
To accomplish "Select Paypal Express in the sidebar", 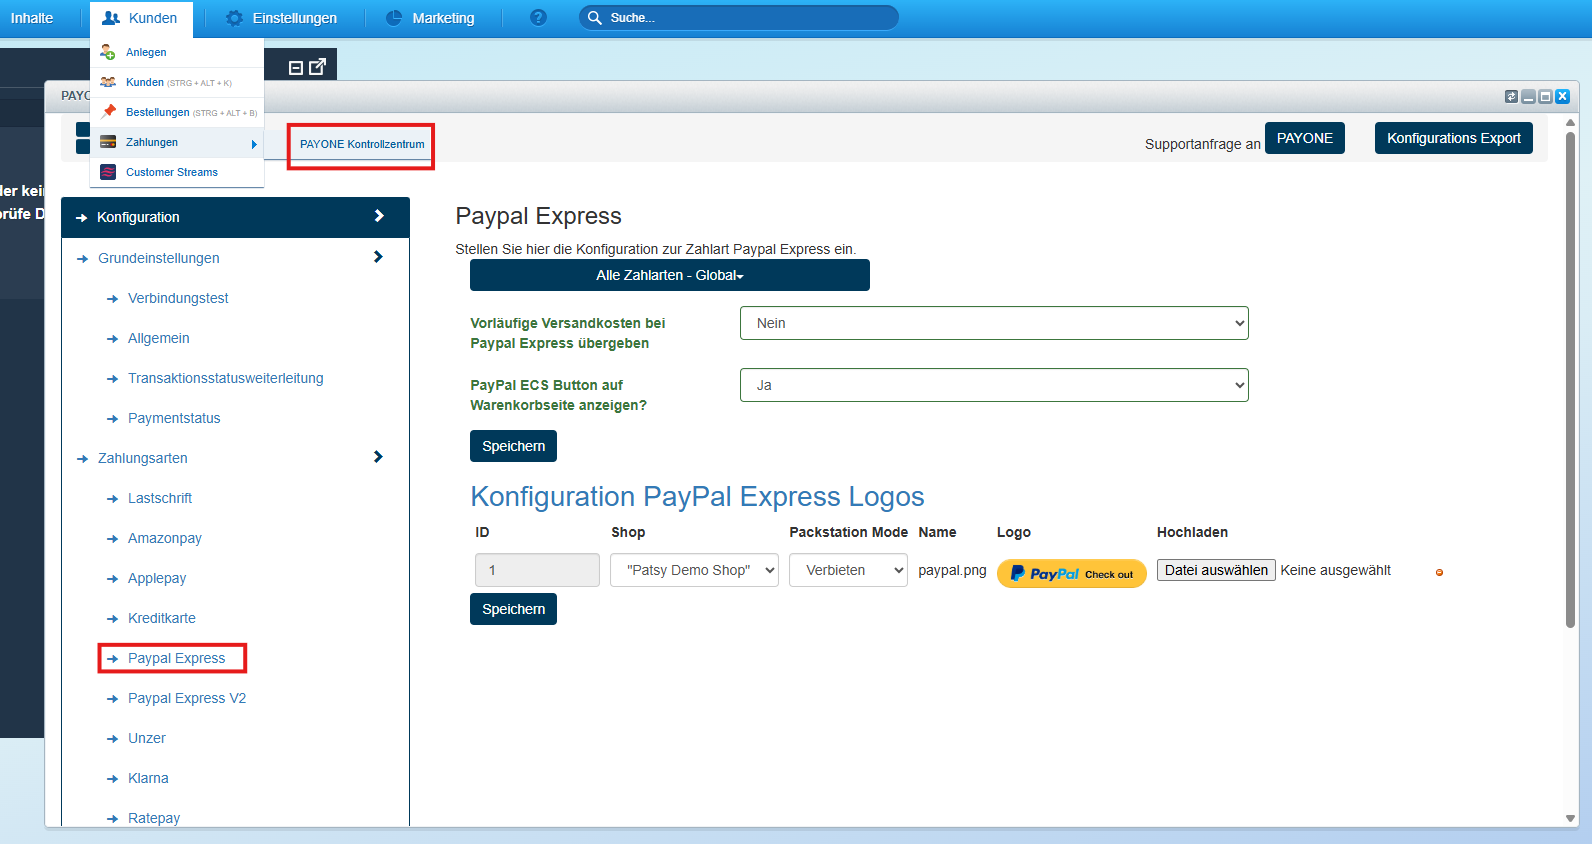I will click(176, 658).
